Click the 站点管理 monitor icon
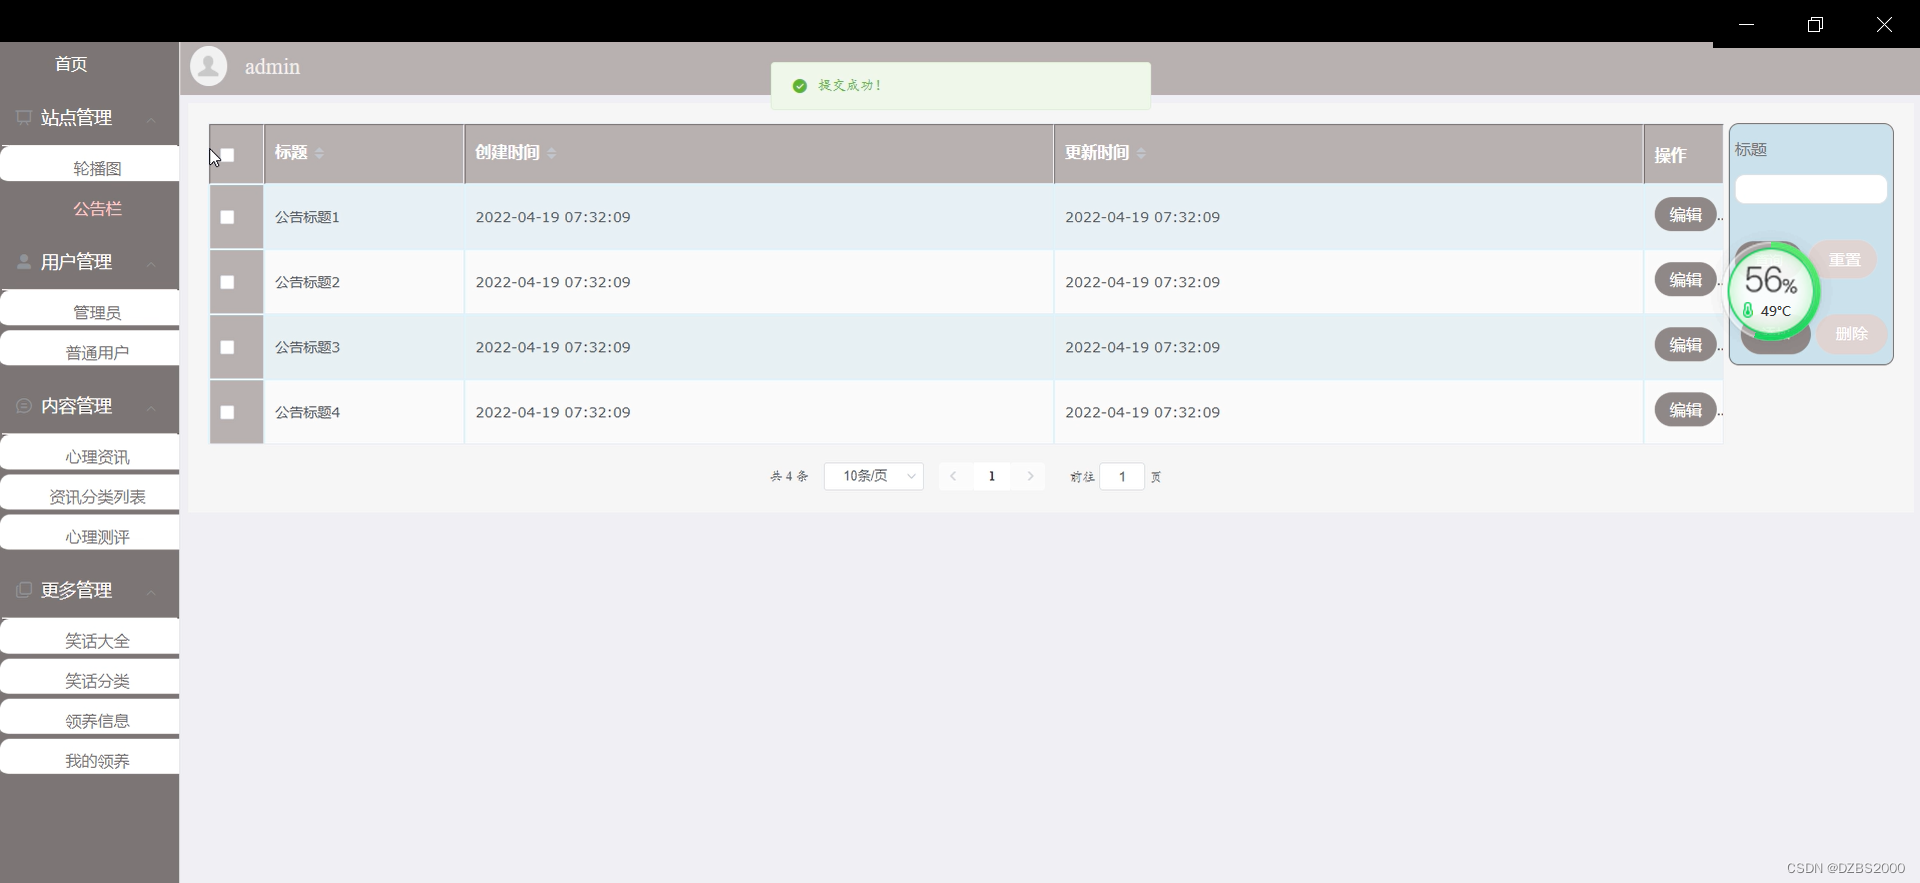Screen dimensions: 1920x883 pos(24,117)
